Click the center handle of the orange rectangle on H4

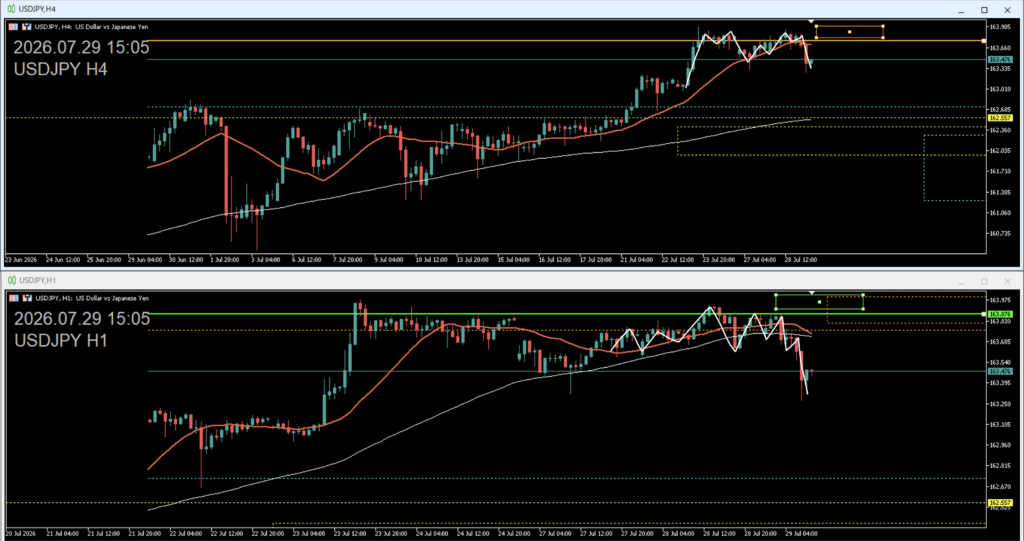point(850,31)
